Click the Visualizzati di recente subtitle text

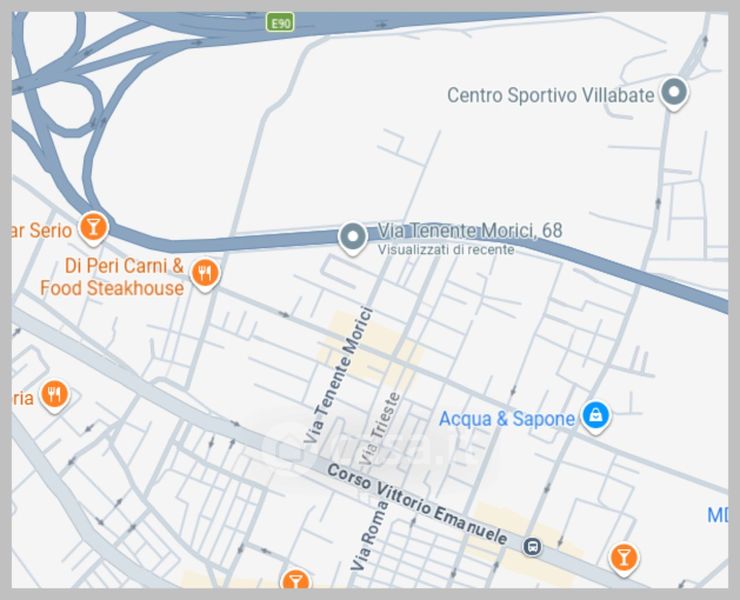pos(446,249)
